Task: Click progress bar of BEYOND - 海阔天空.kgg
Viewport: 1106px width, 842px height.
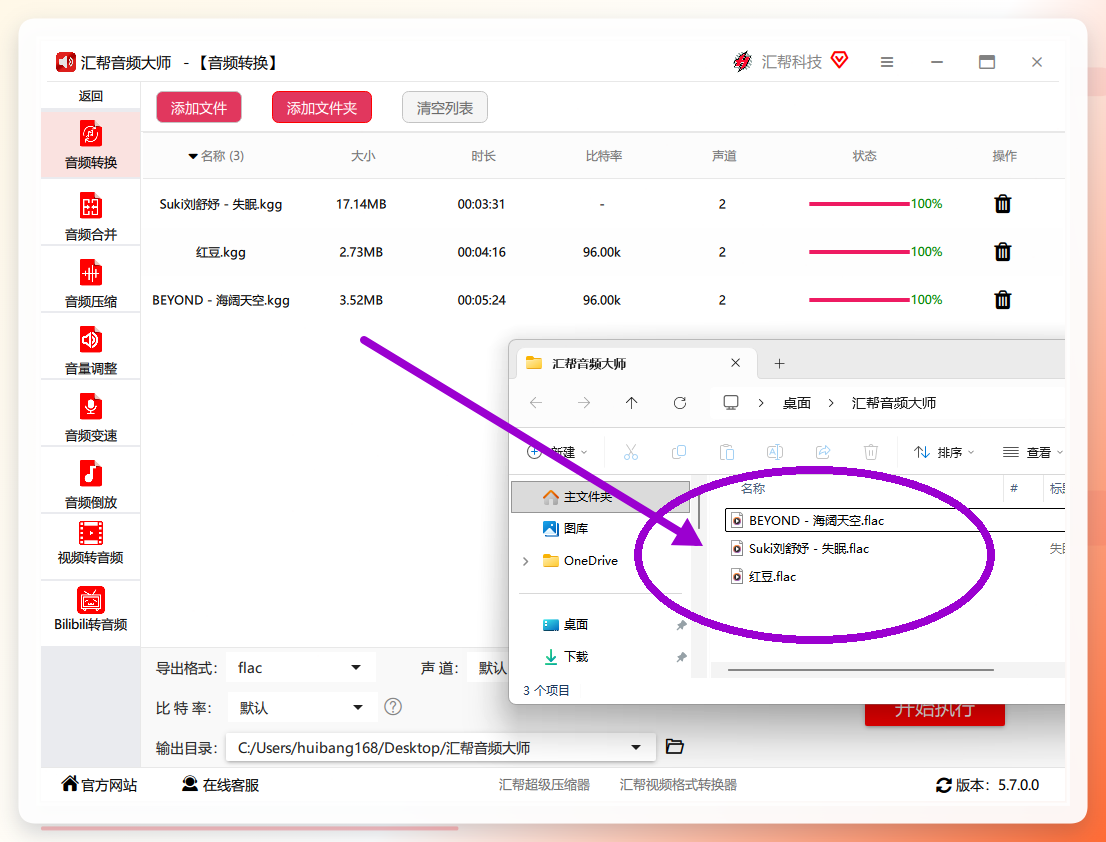Action: (x=859, y=300)
